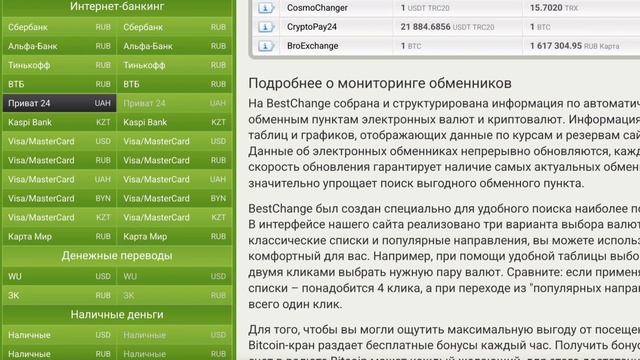This screenshot has width=640, height=360.
Task: Select Visa/MasterCard BYN in the left column
Action: pos(60,198)
